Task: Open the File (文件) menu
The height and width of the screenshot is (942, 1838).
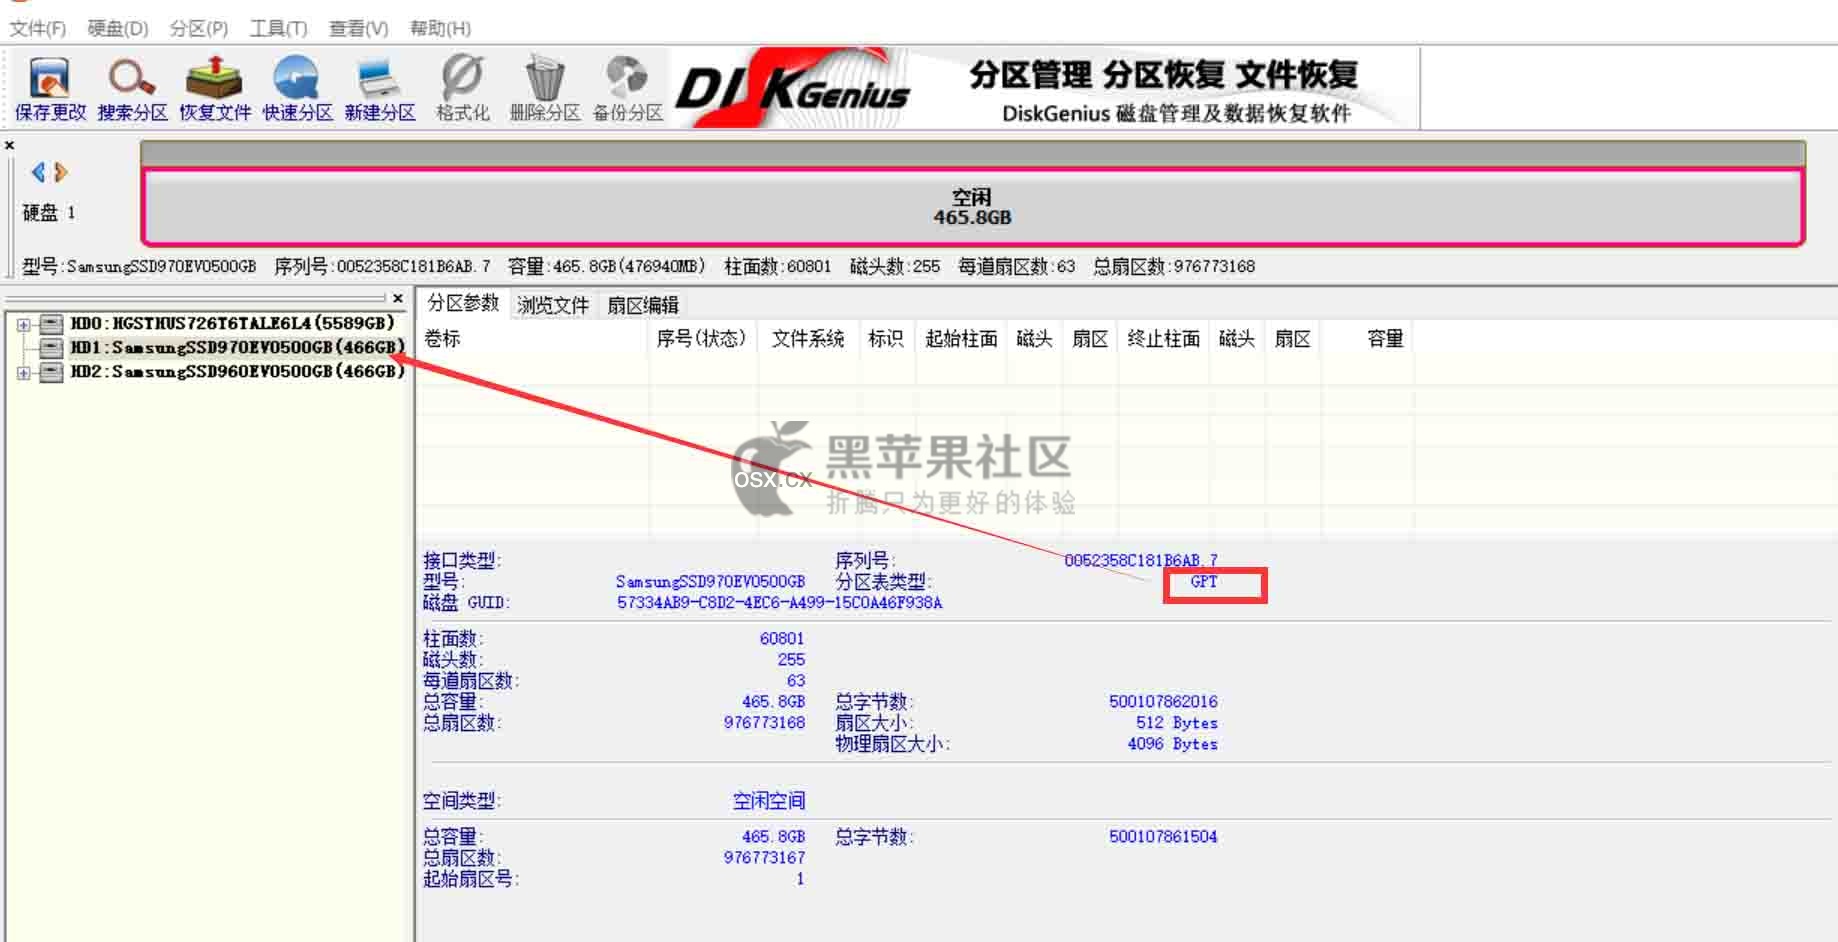Action: pos(37,28)
